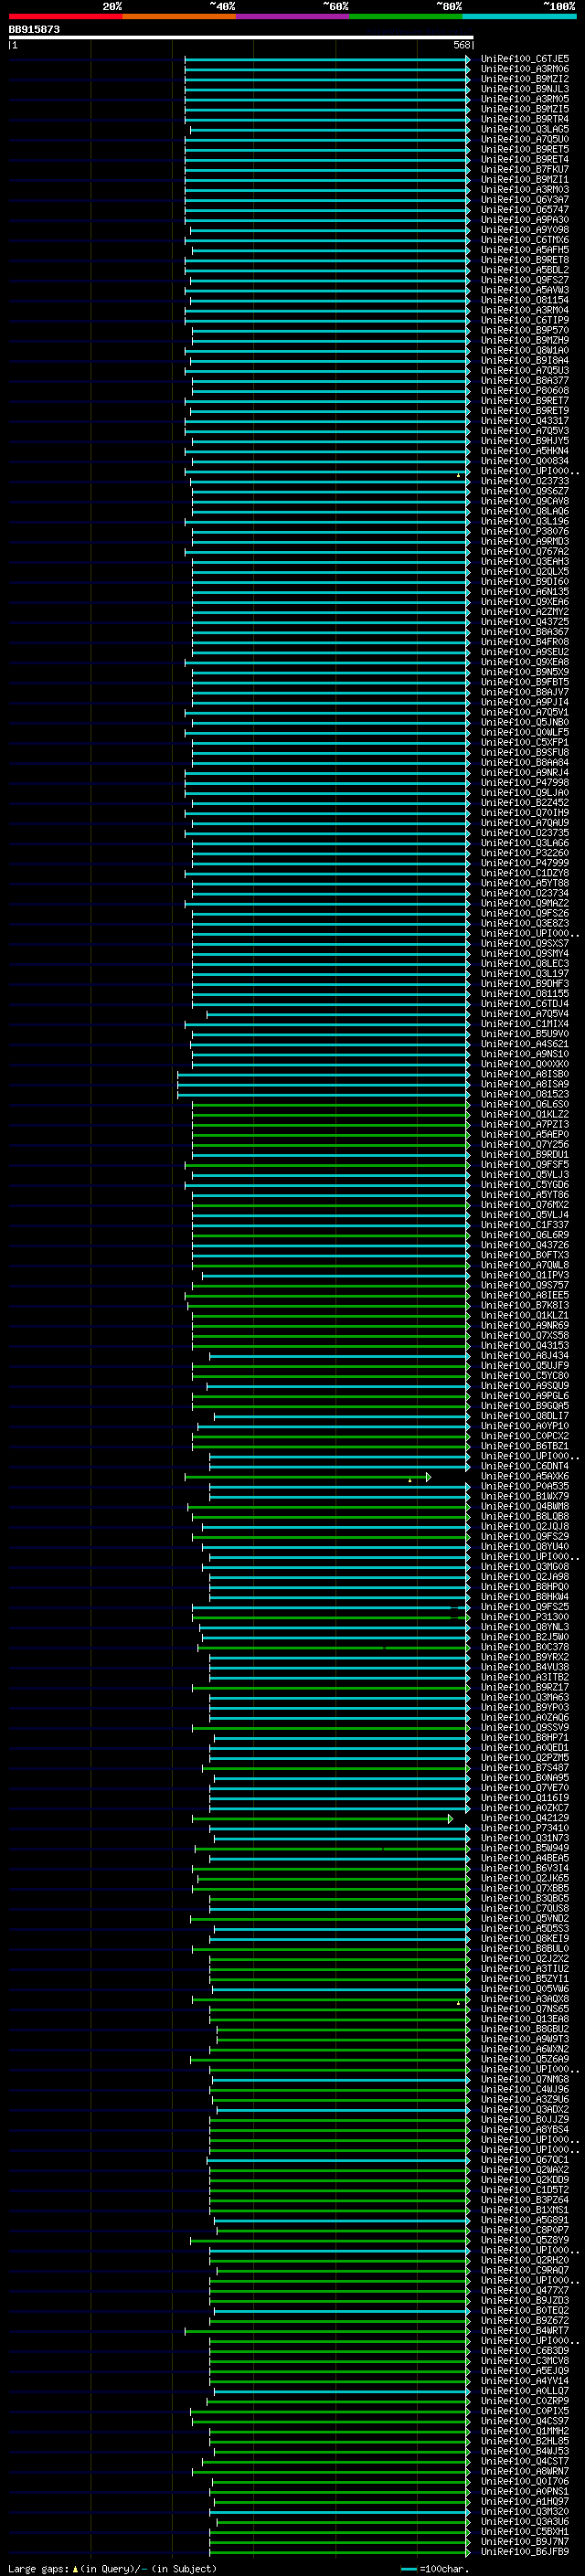Screen dimensions: 585x2576
Task: Select UniRef100_Q6V3A7 label
Action: tap(525, 200)
